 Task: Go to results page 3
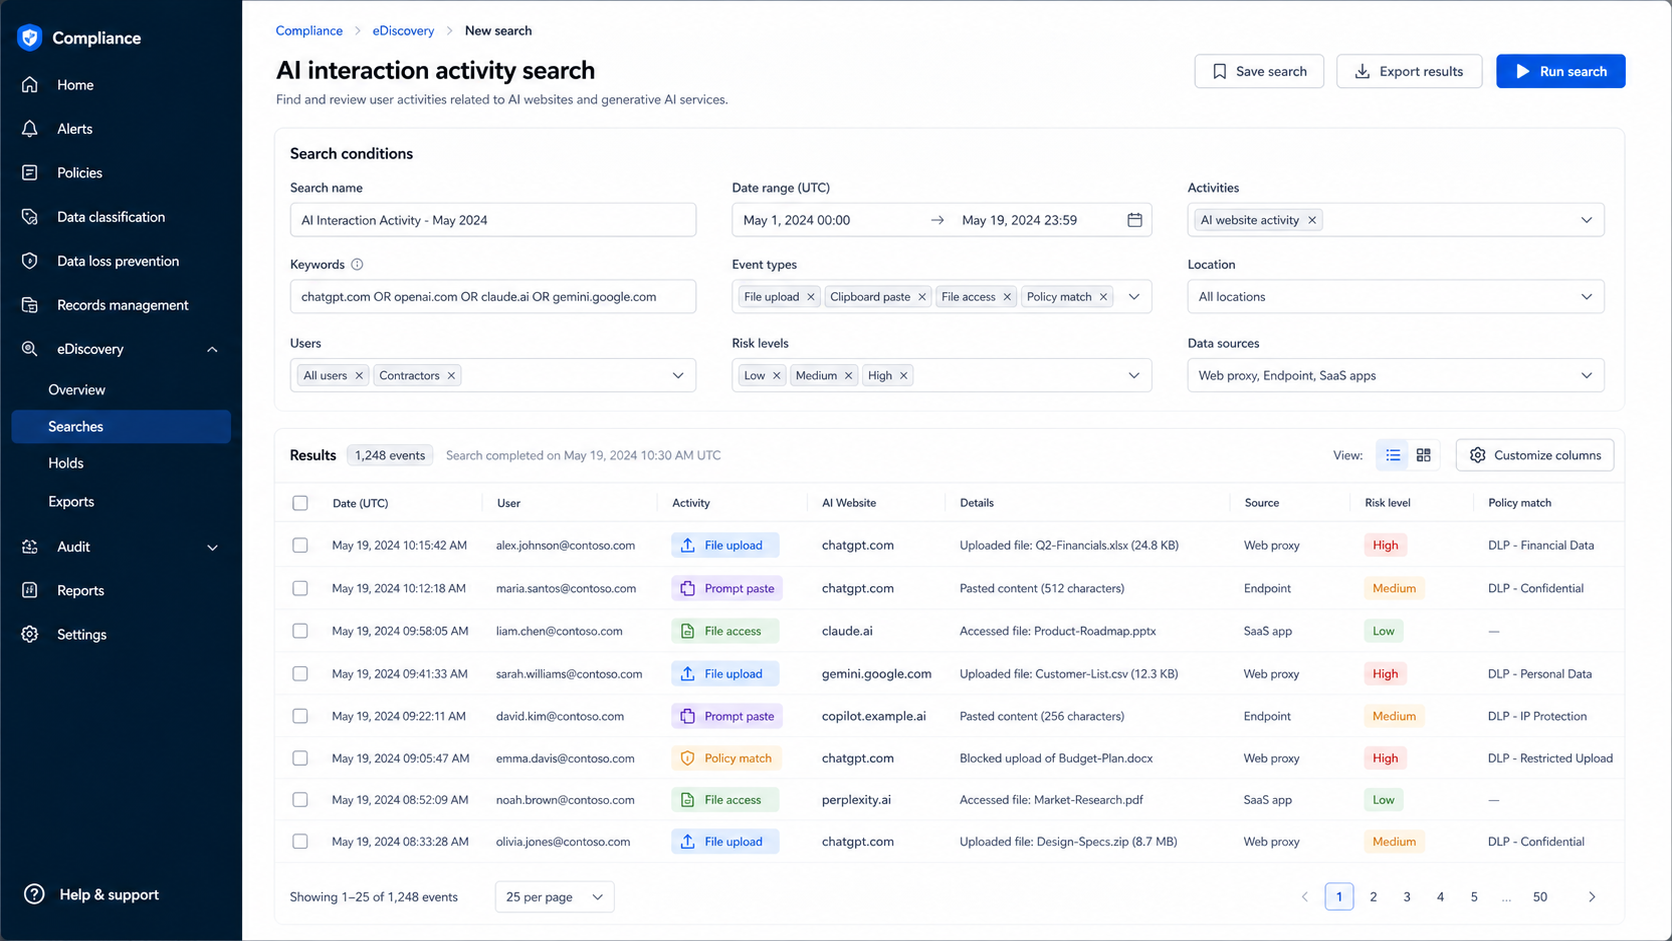click(1407, 897)
